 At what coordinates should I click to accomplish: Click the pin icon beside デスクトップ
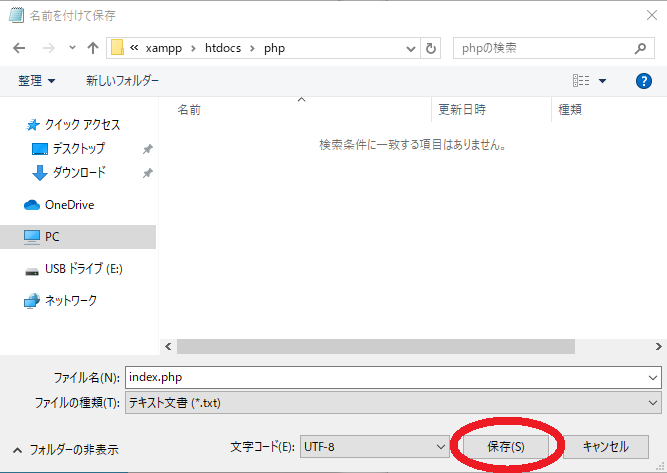[148, 149]
